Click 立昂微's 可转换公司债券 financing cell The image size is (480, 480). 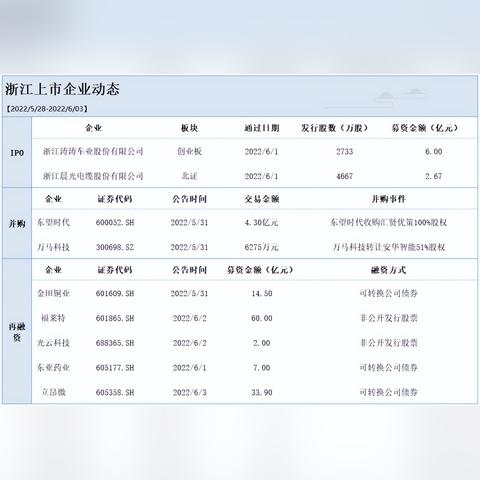tap(388, 392)
